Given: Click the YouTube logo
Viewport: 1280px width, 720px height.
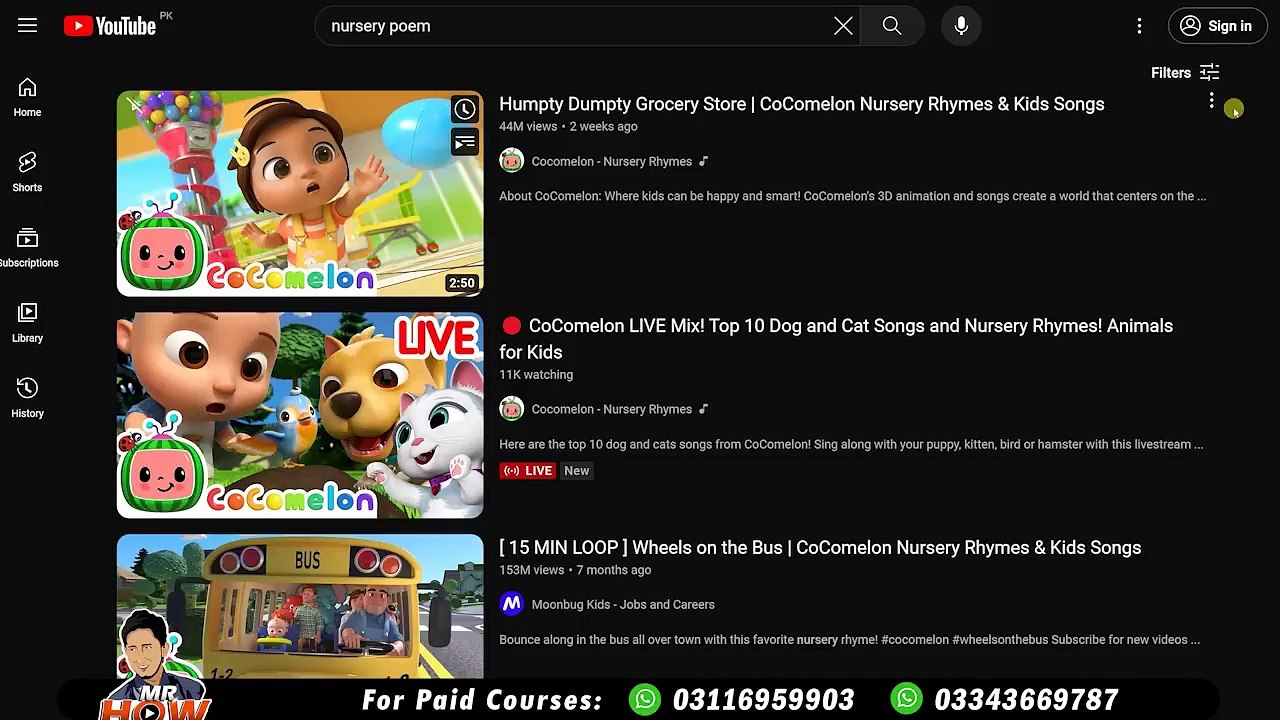Looking at the screenshot, I should 110,26.
